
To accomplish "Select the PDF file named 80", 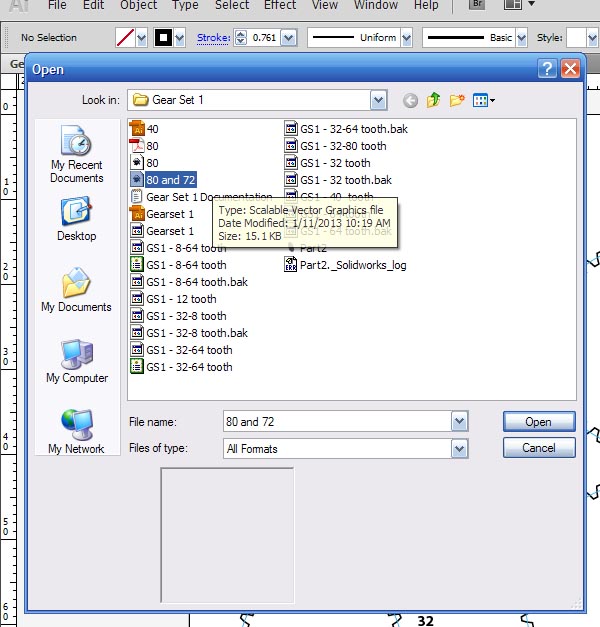I will tap(144, 146).
